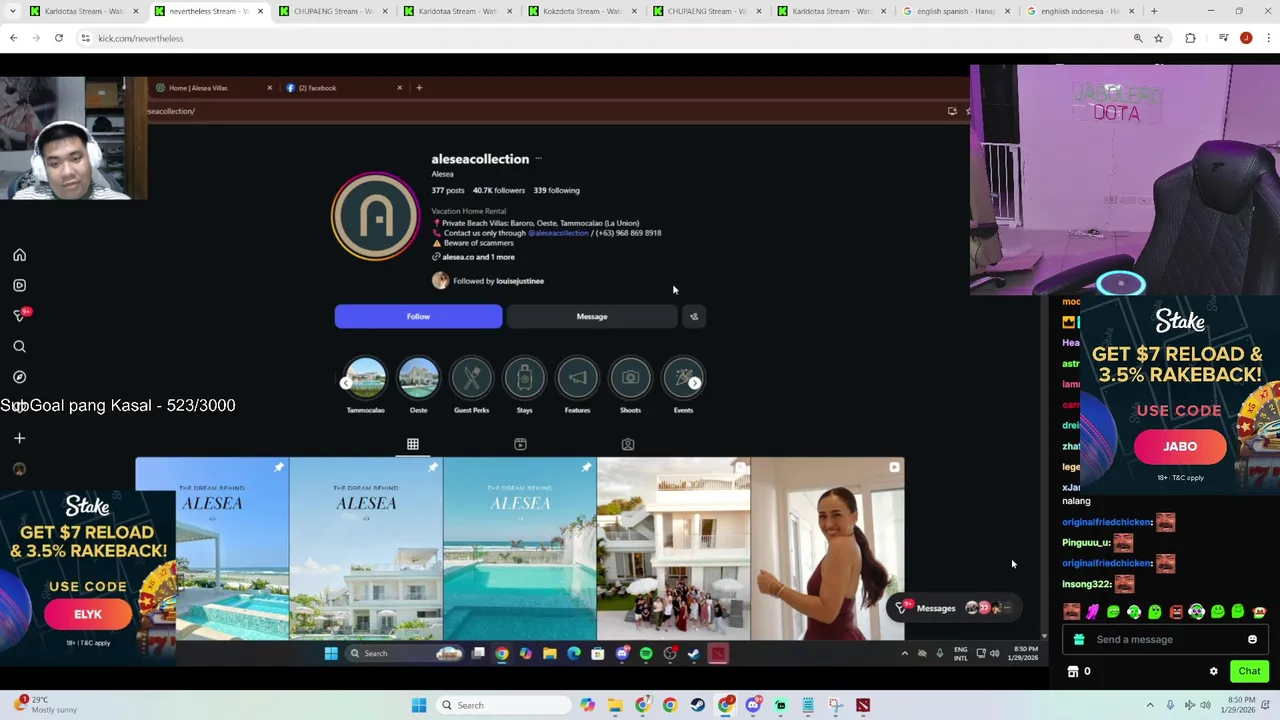
Task: Open the Events story highlight
Action: click(x=683, y=378)
